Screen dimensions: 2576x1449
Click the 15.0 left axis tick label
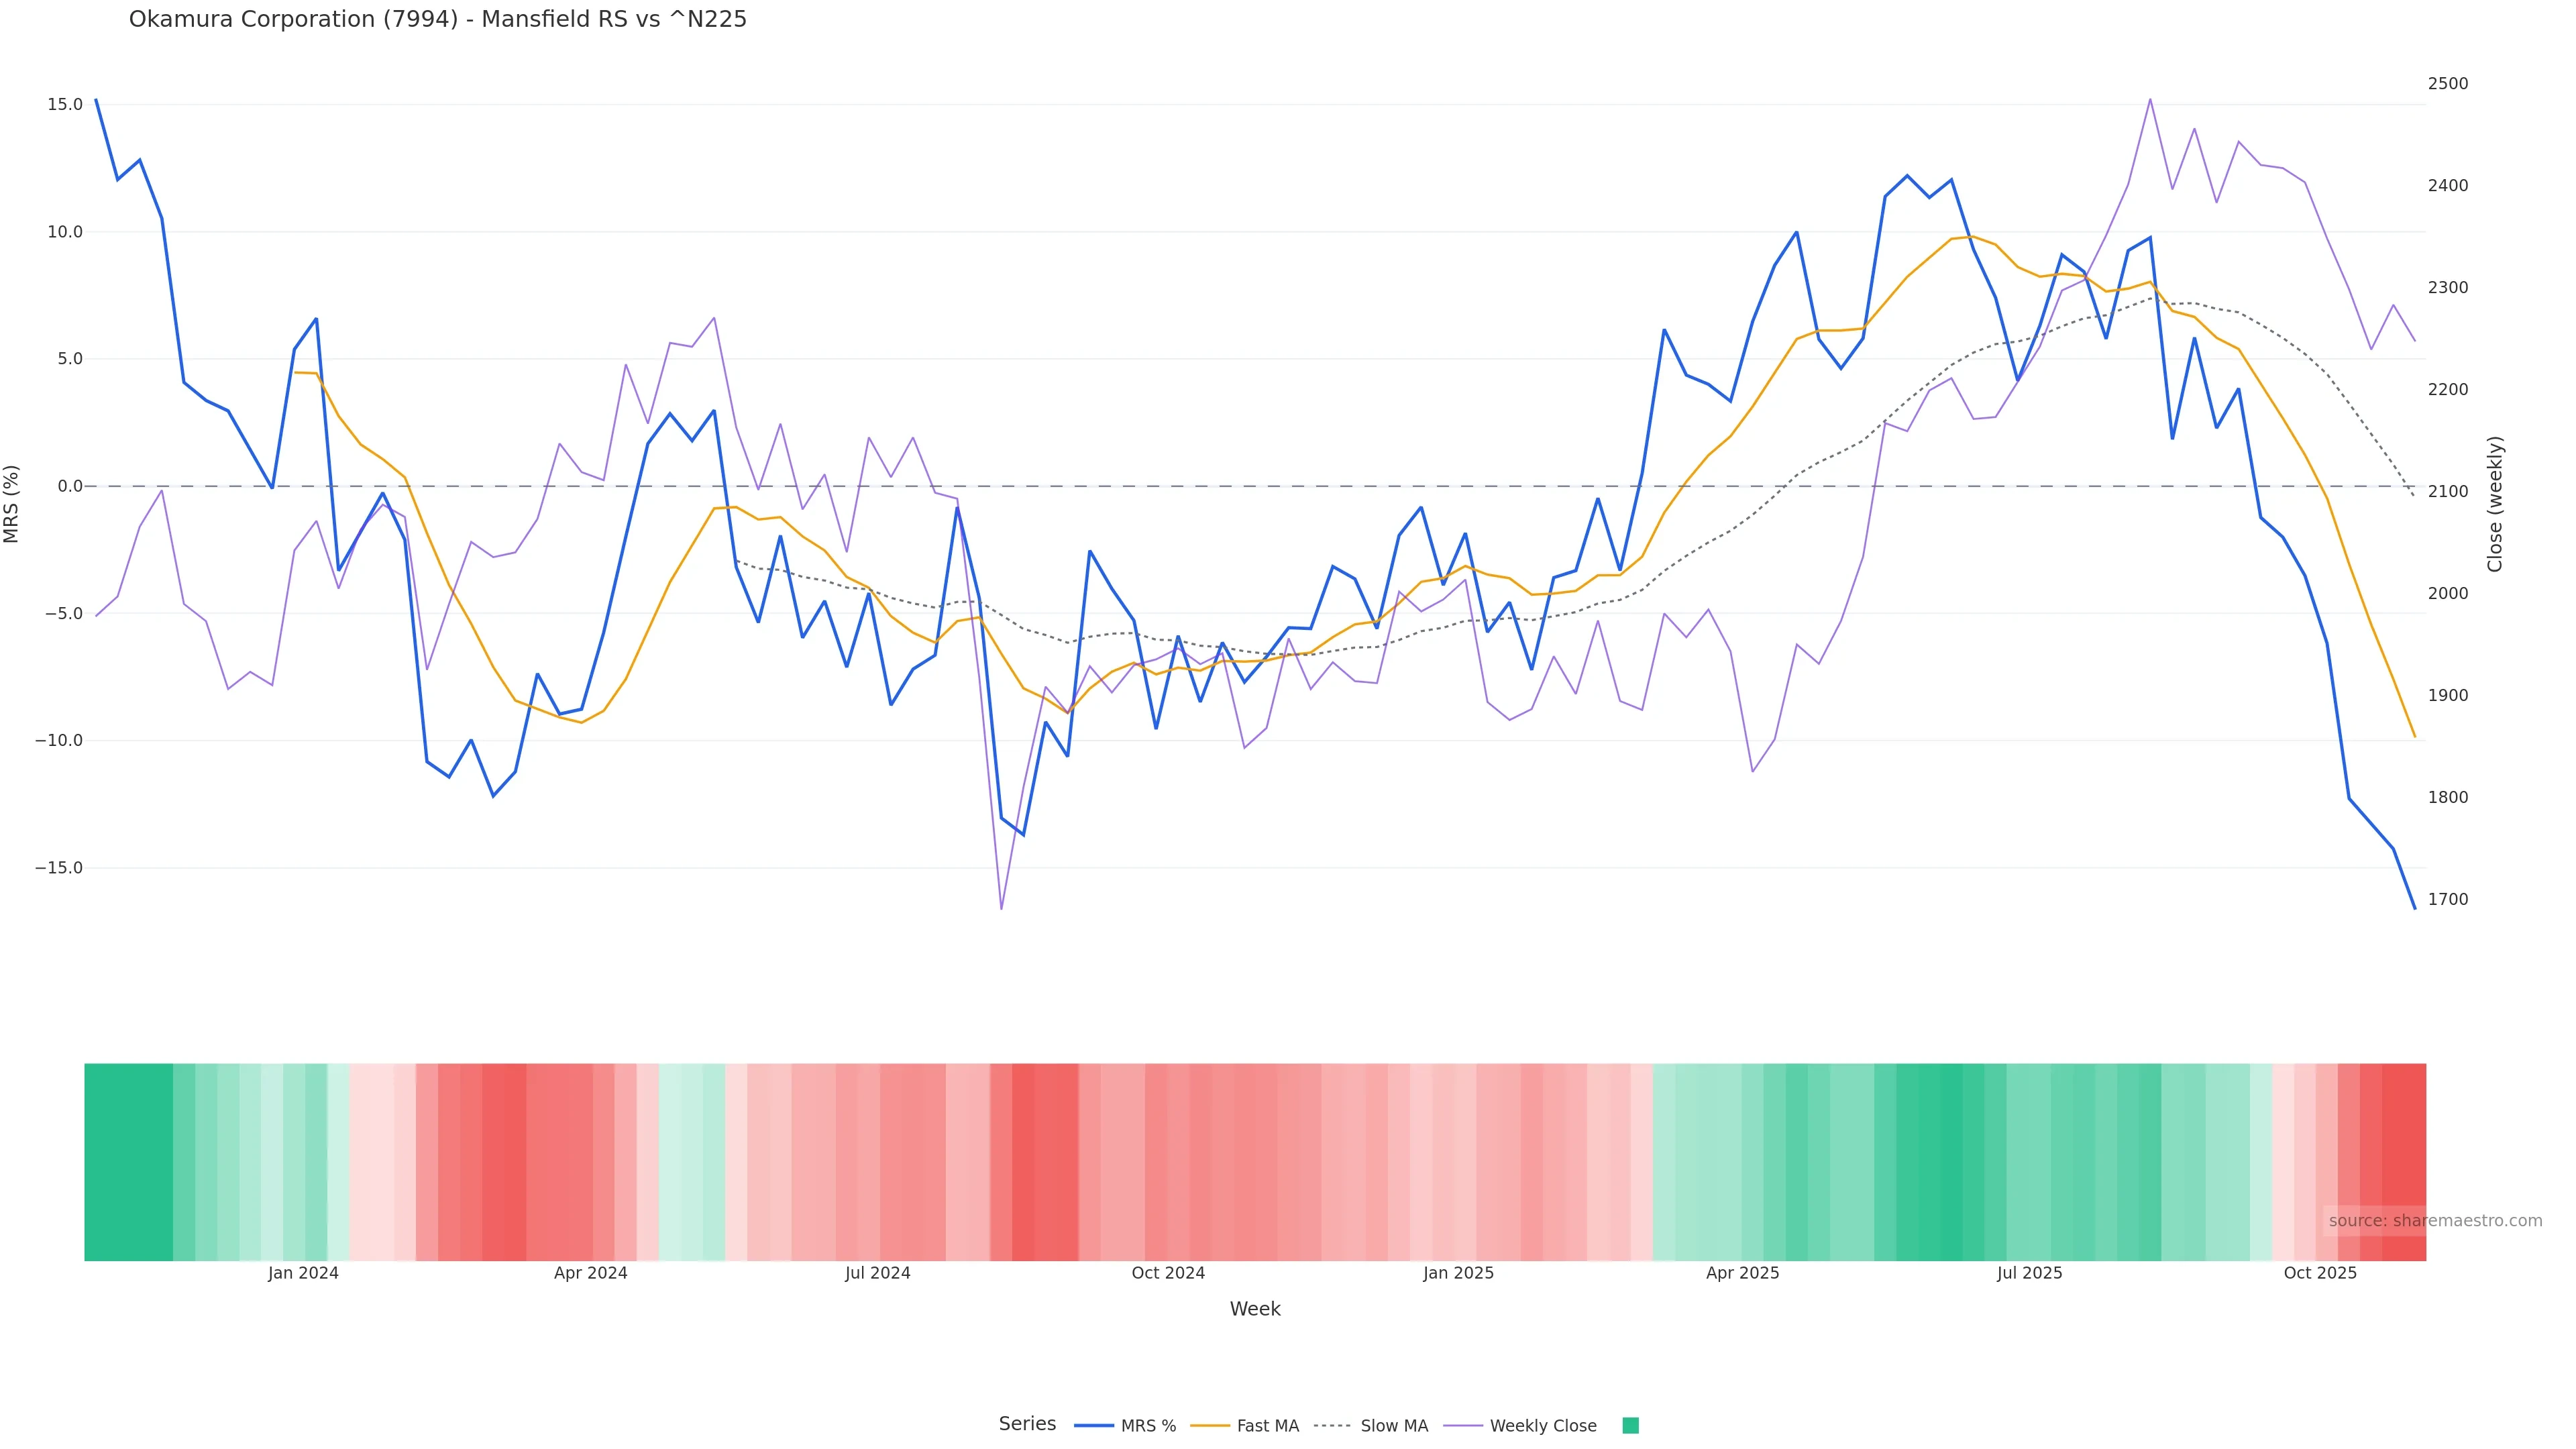coord(65,105)
